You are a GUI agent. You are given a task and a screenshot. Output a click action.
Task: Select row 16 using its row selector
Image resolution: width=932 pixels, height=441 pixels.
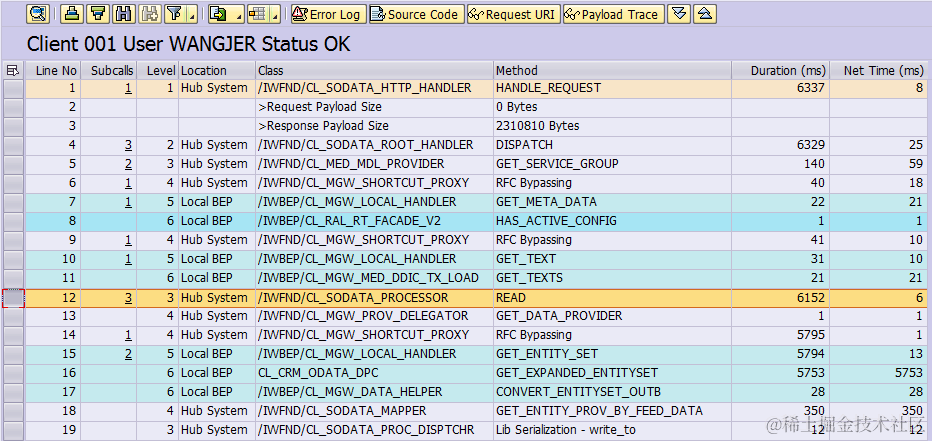13,373
